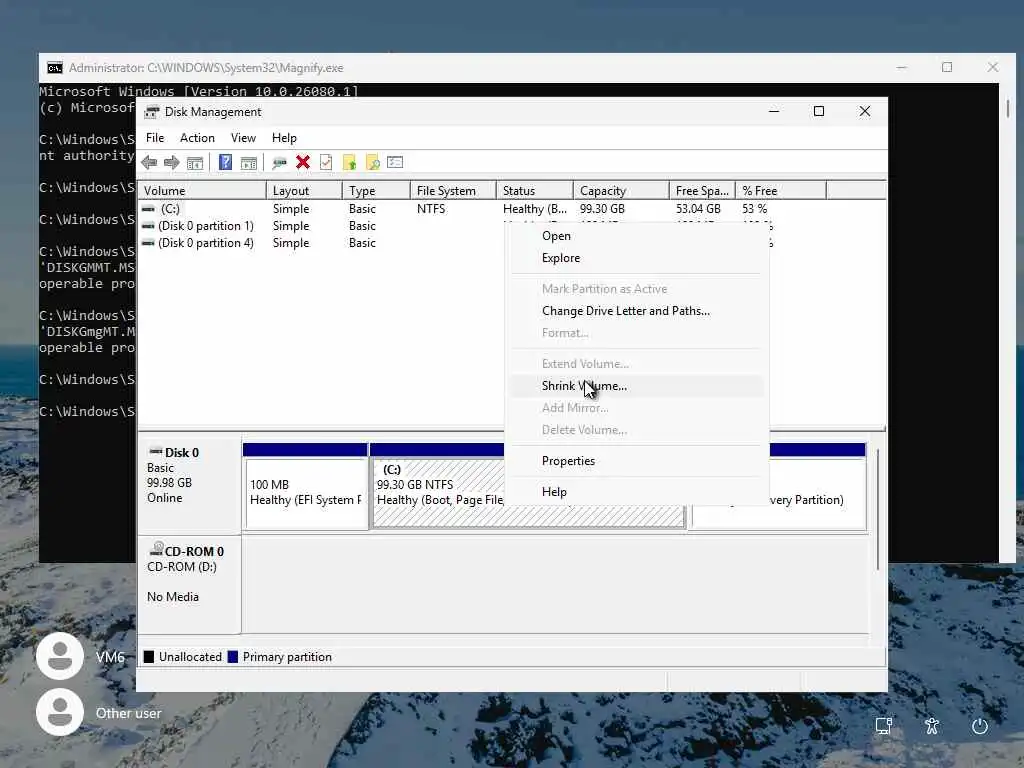This screenshot has height=768, width=1024.
Task: Click the Disk Management title bar icon
Action: 152,112
